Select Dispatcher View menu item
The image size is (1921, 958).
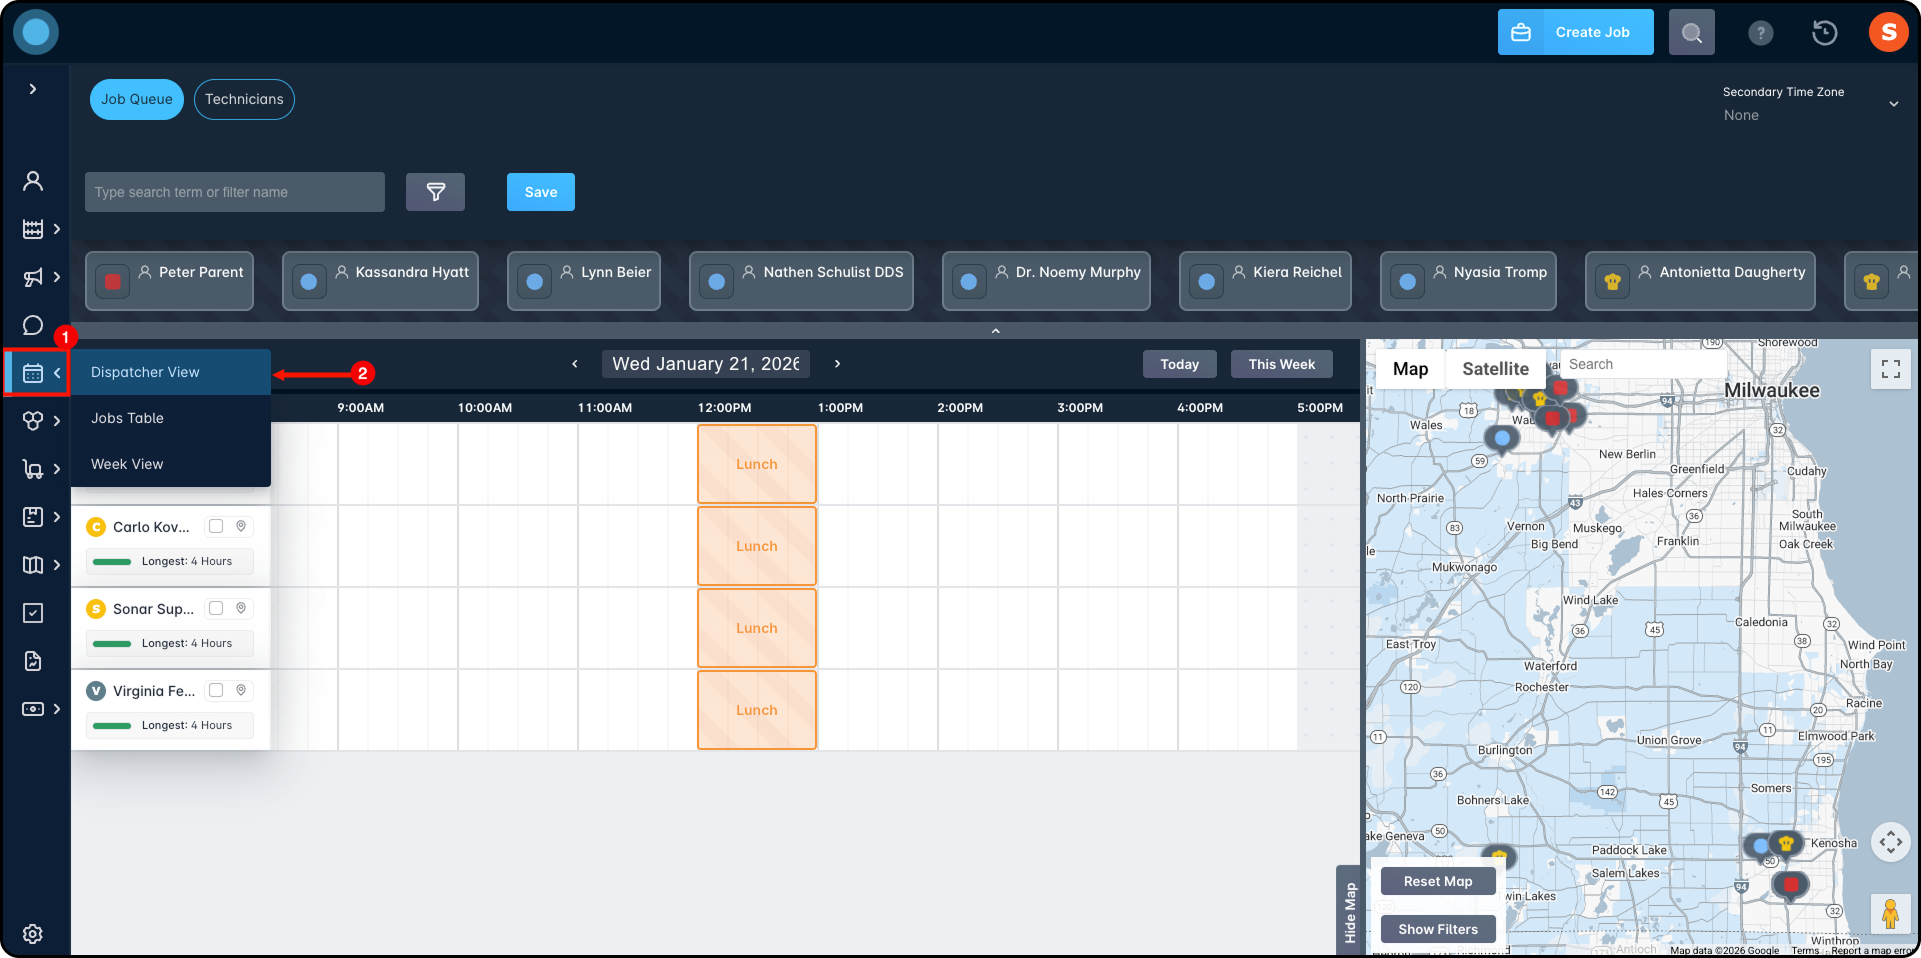(171, 372)
